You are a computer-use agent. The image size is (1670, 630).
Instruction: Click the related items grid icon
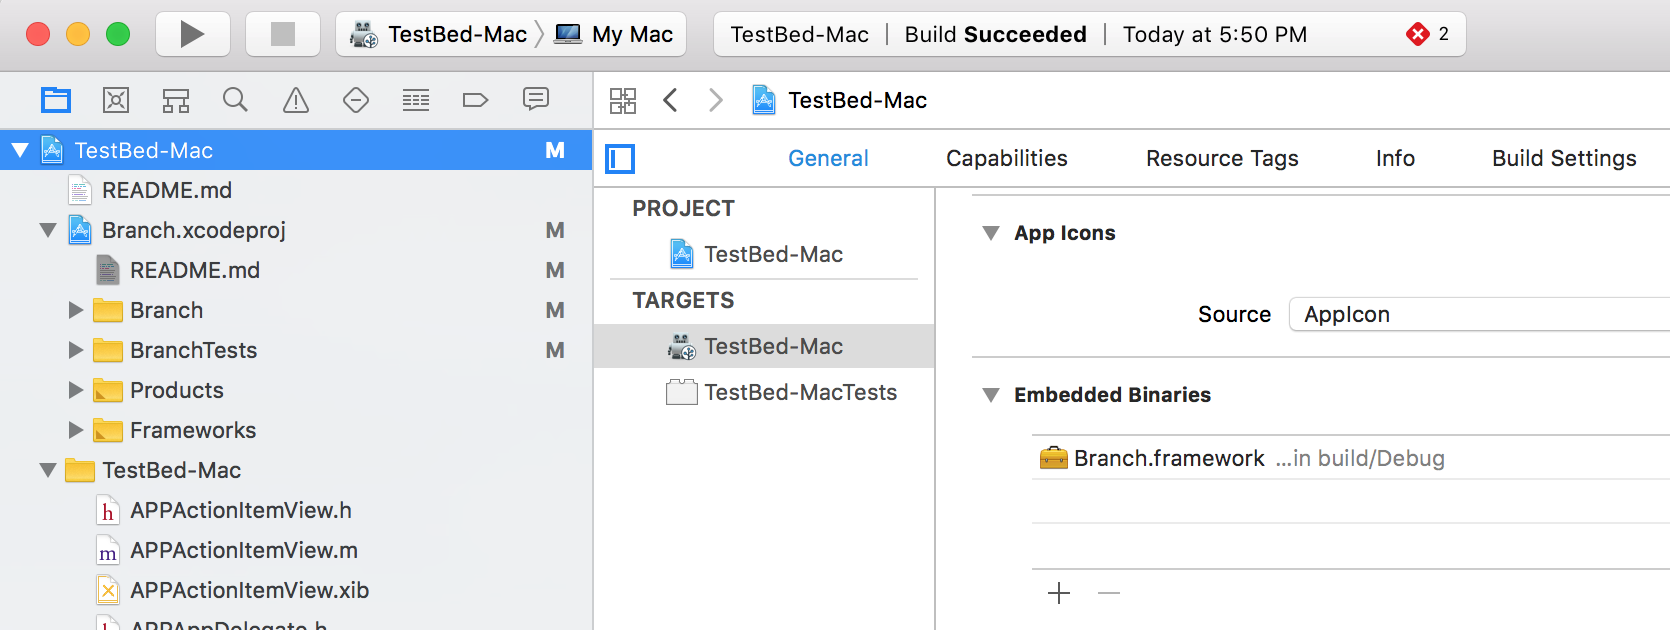pyautogui.click(x=623, y=100)
